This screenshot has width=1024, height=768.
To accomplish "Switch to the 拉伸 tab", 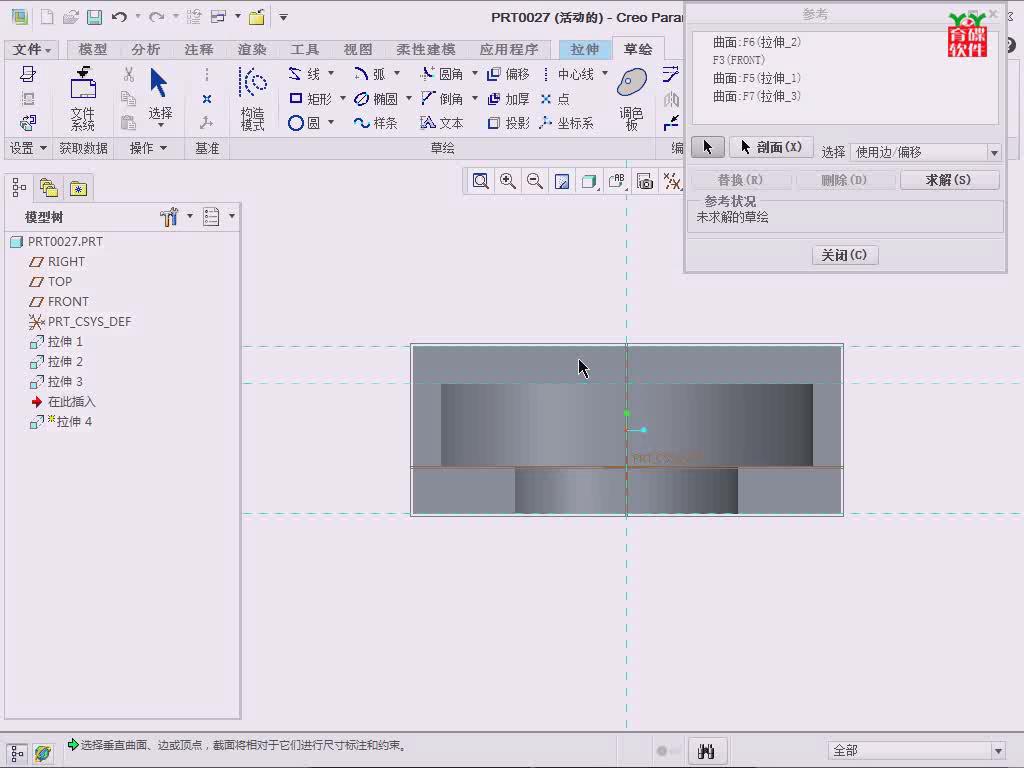I will click(x=584, y=50).
